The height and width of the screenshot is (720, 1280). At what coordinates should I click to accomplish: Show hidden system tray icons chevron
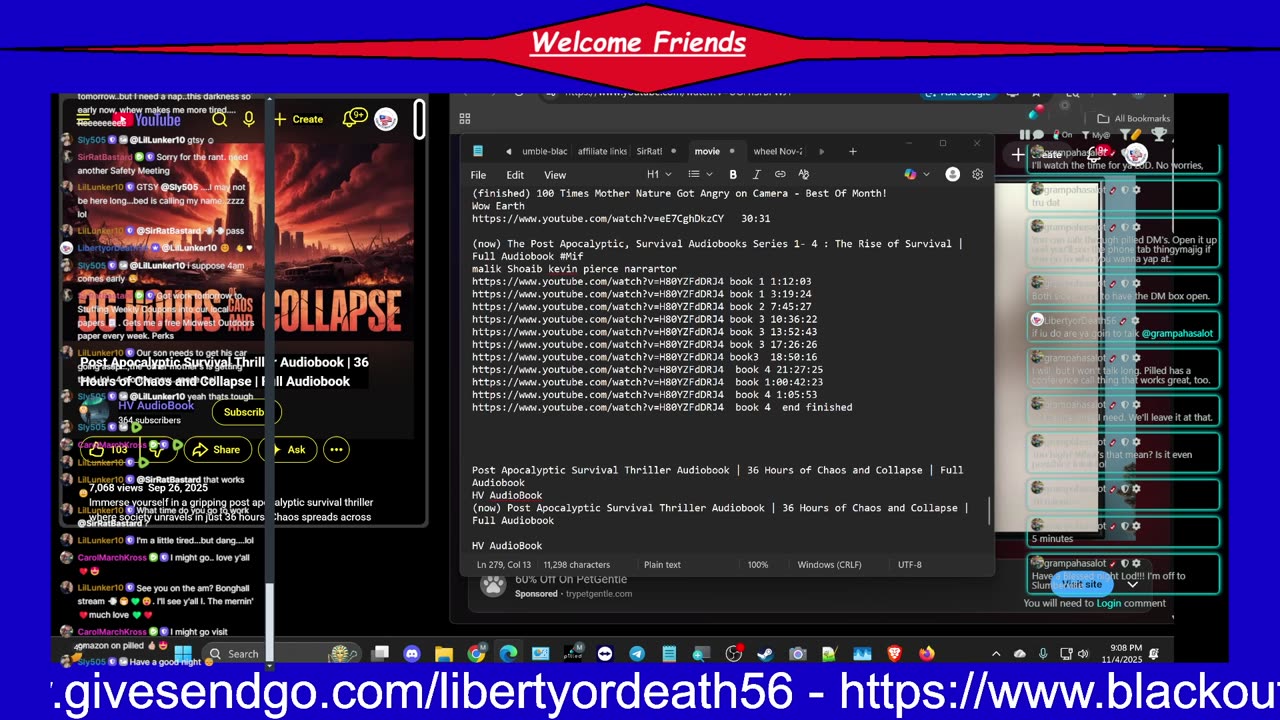coord(996,654)
